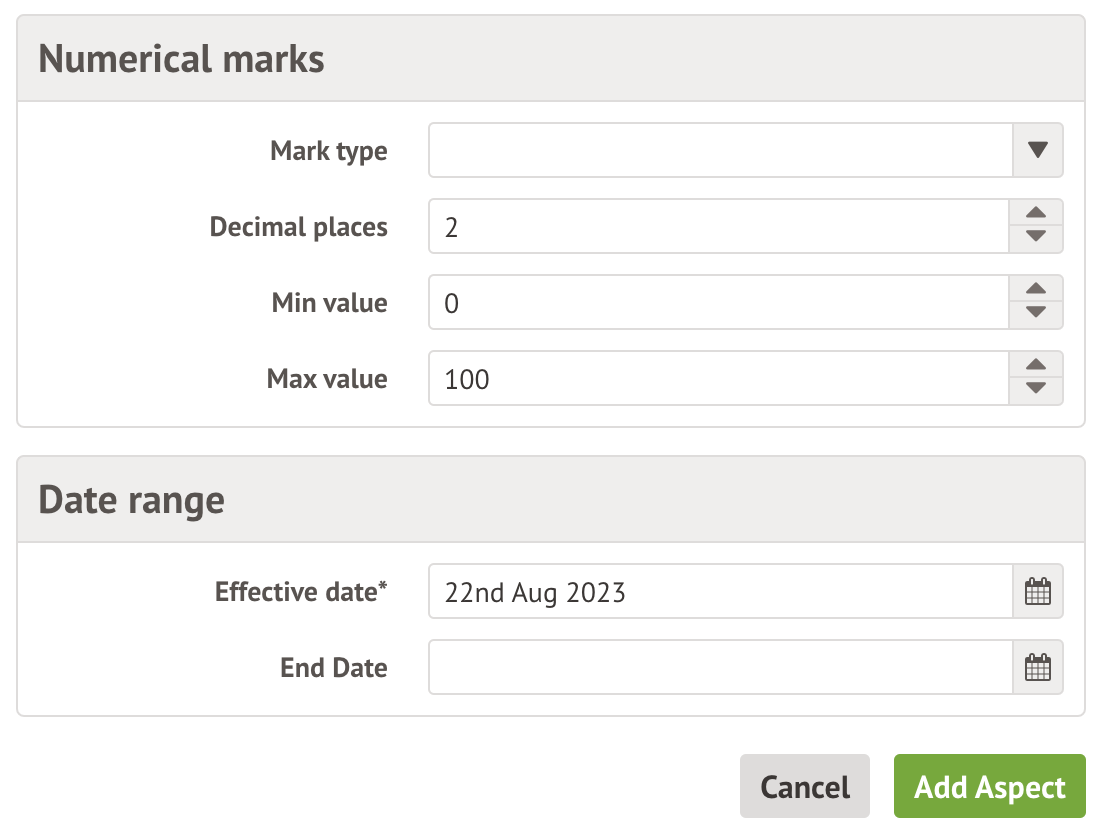Focus the Decimal places input field

(x=718, y=226)
